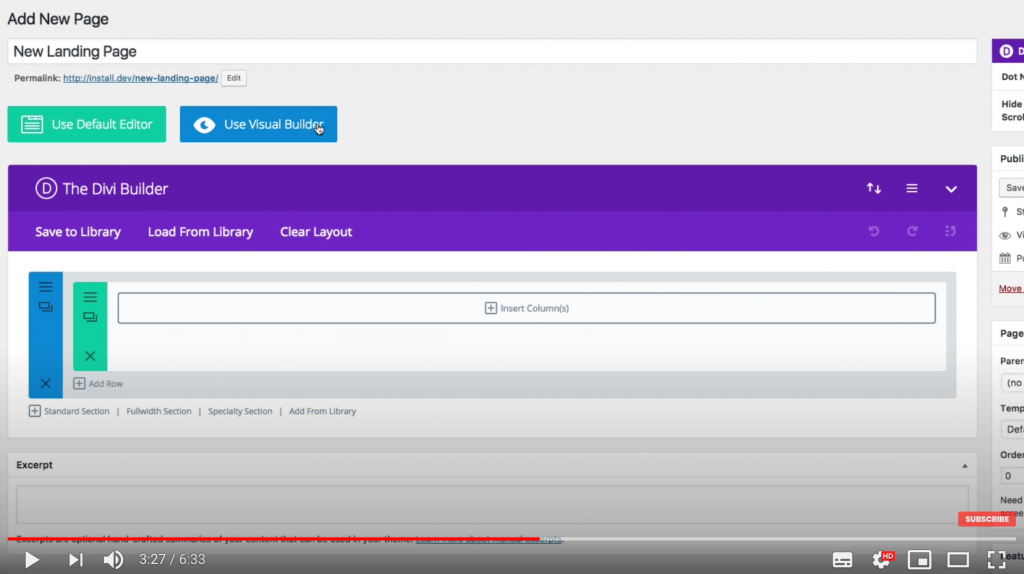The height and width of the screenshot is (574, 1024).
Task: Collapse The Divi Builder panel chevron
Action: [951, 189]
